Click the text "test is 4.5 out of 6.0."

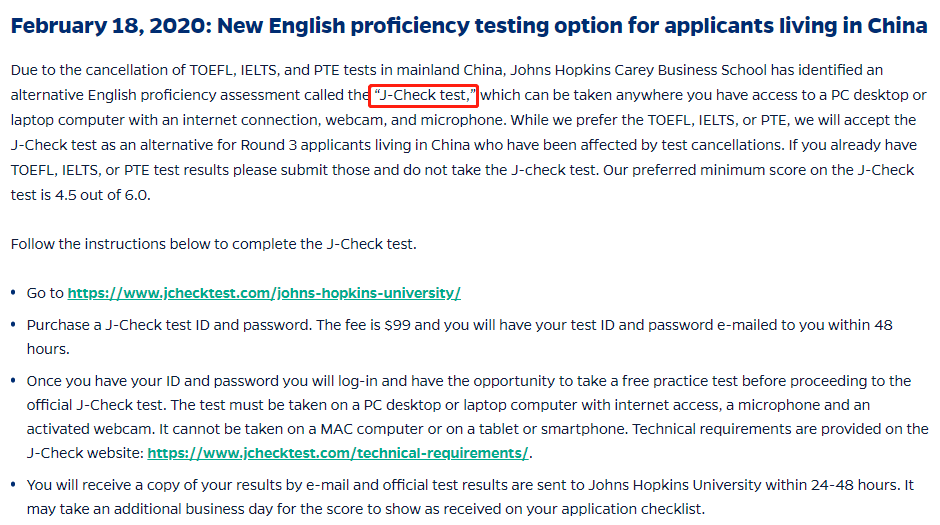(80, 195)
